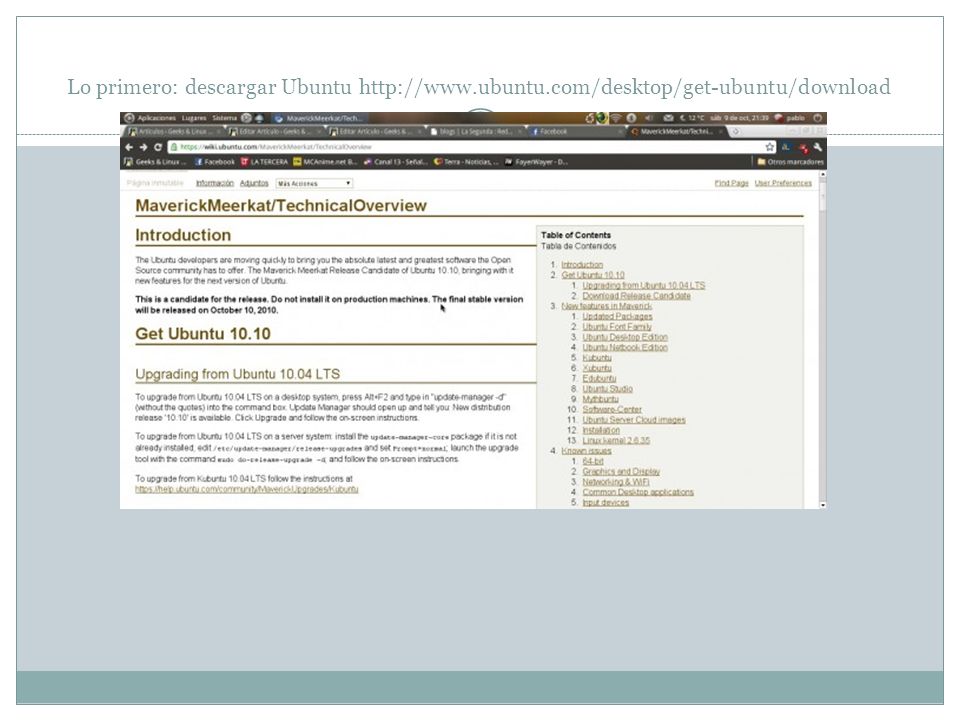Click the Información link
The image size is (960, 720).
point(214,183)
